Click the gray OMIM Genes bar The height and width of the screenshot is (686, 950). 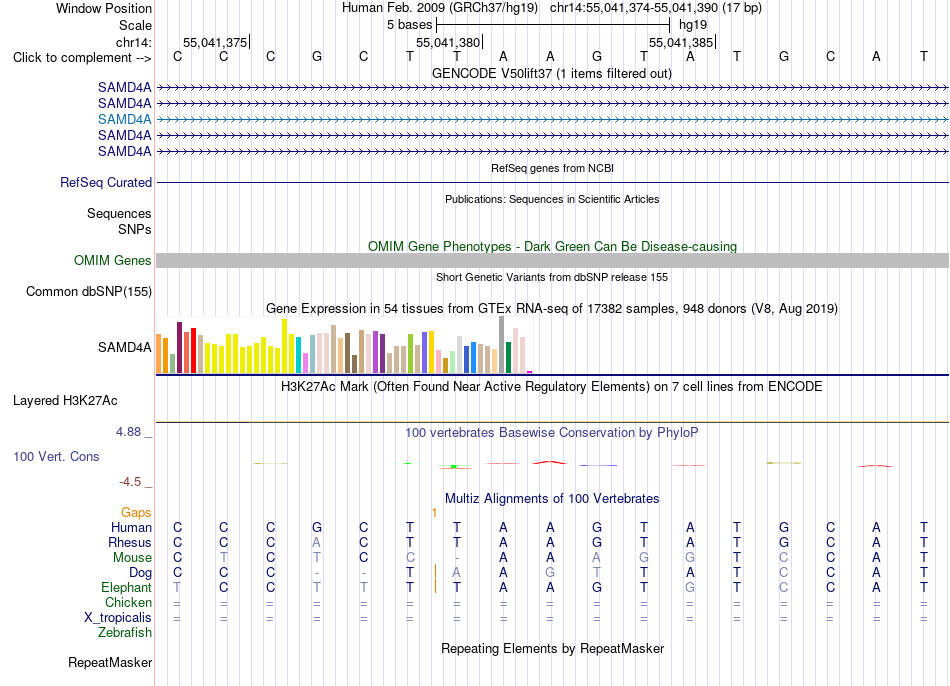click(x=552, y=261)
